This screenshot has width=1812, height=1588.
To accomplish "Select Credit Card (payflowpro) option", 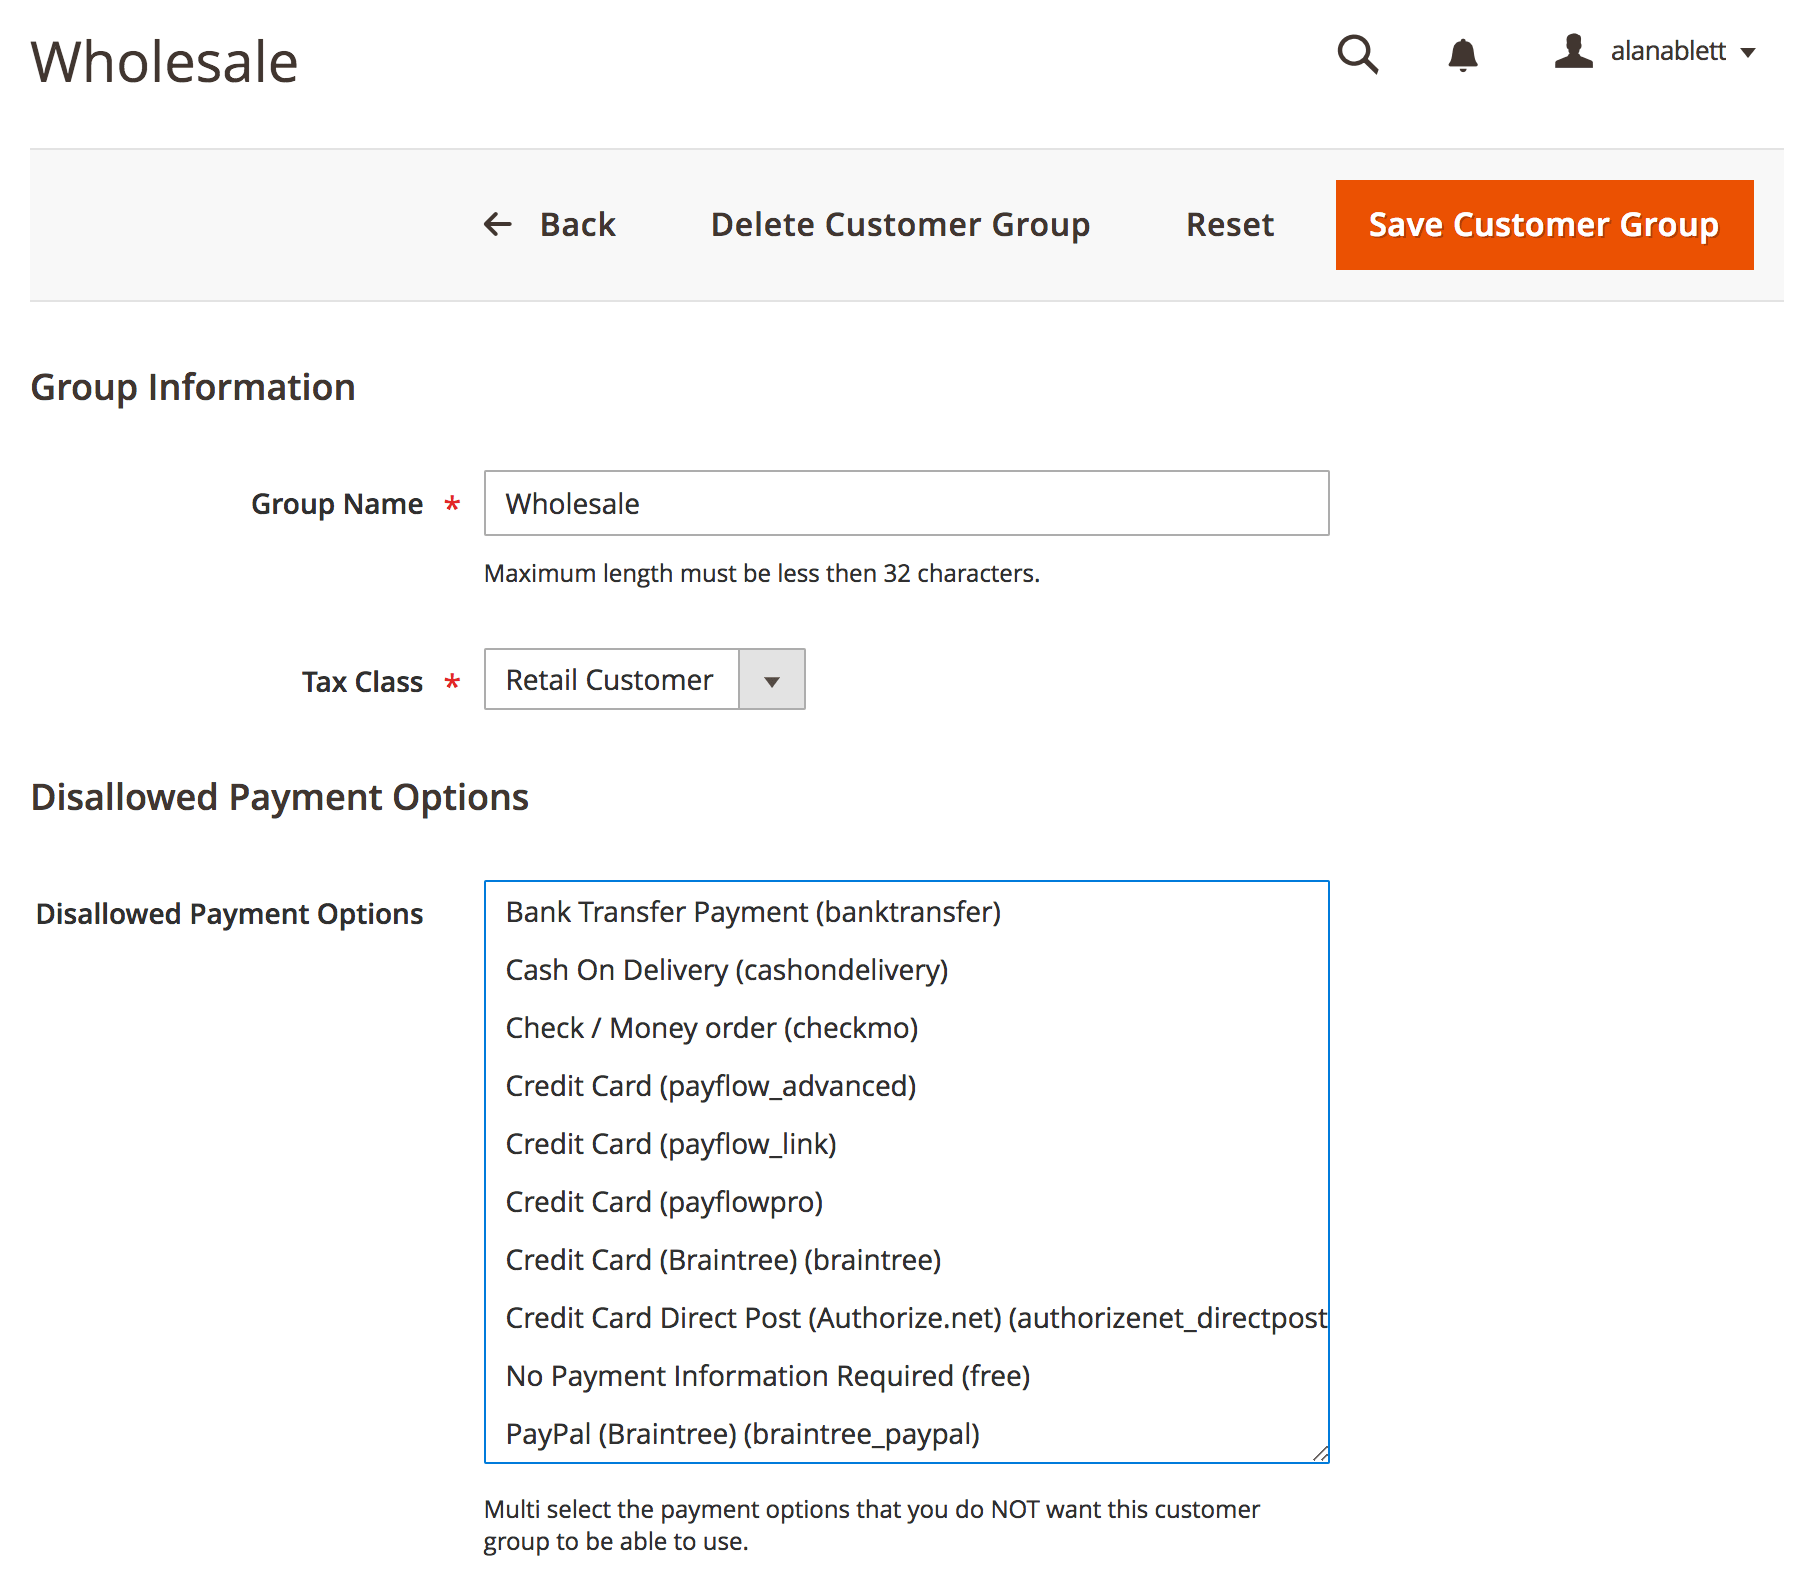I will click(x=907, y=1202).
